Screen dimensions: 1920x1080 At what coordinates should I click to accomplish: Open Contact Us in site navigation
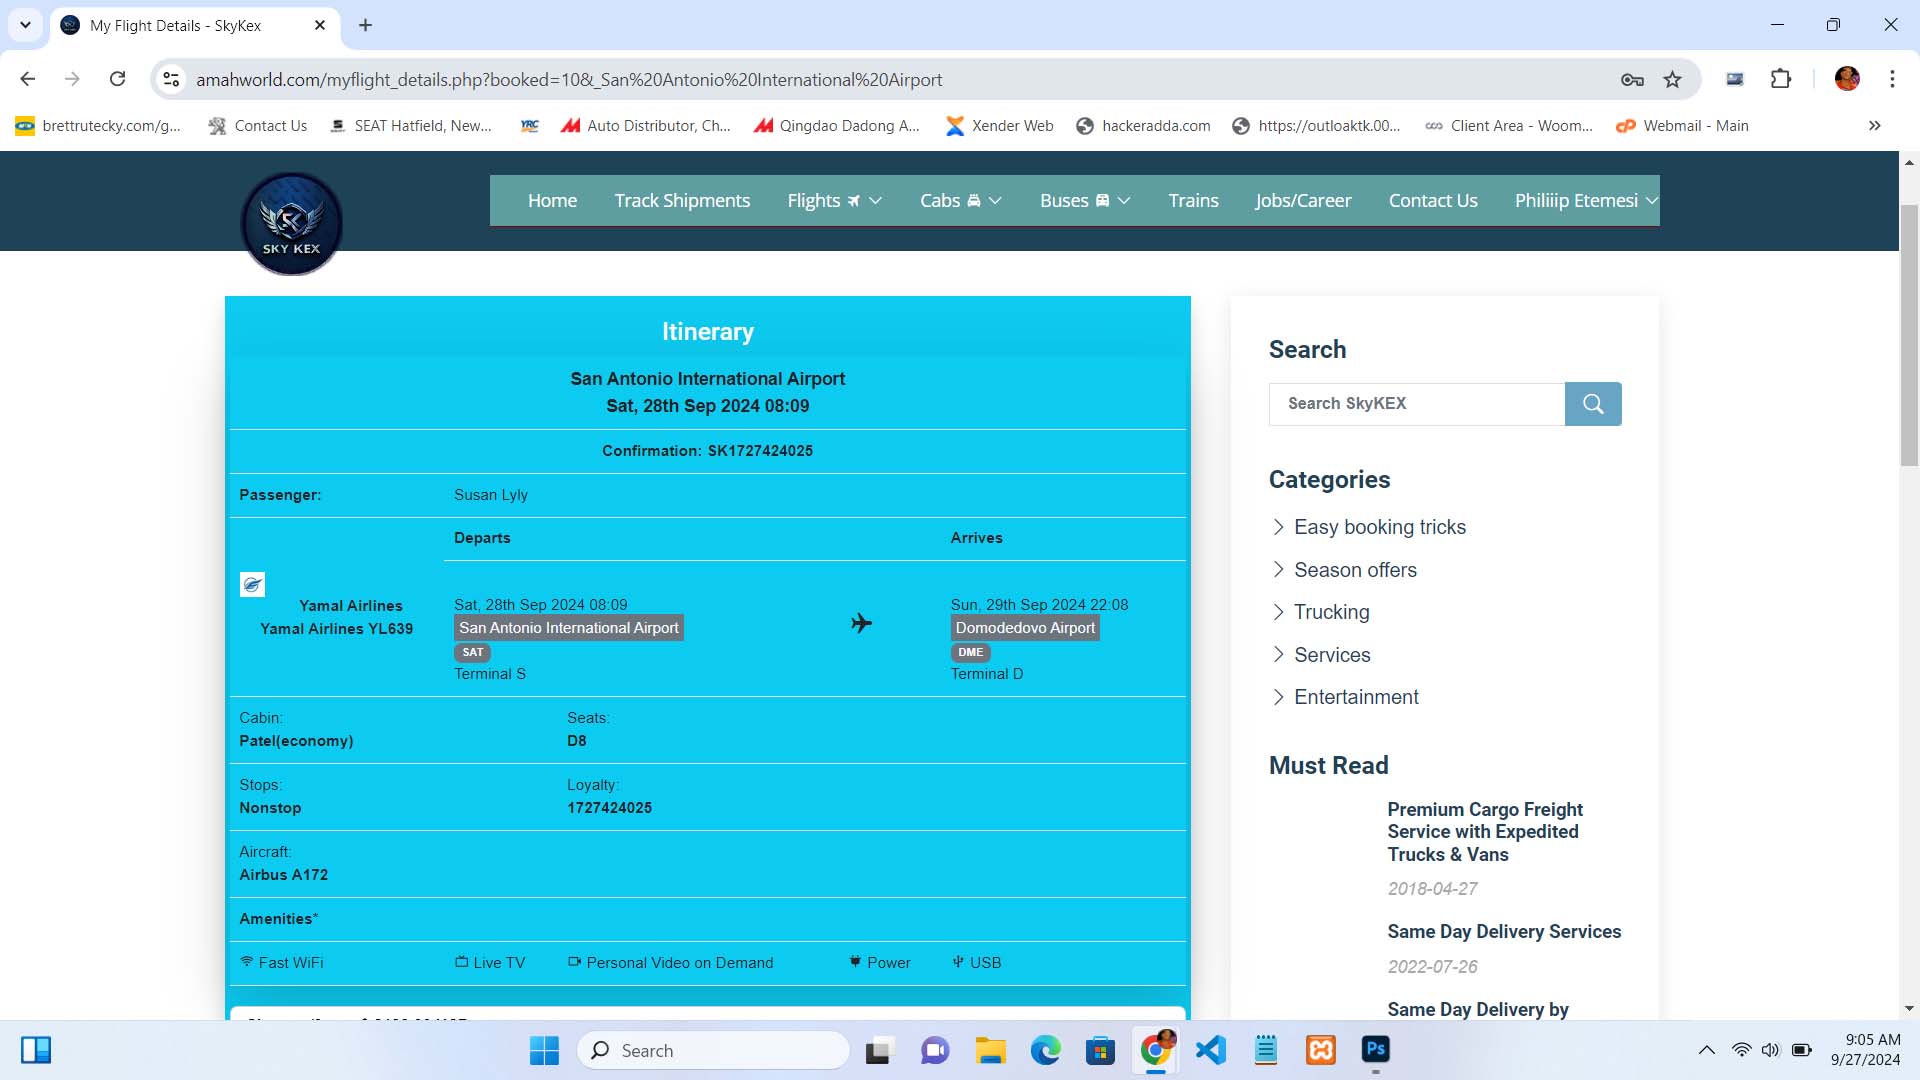(x=1433, y=201)
